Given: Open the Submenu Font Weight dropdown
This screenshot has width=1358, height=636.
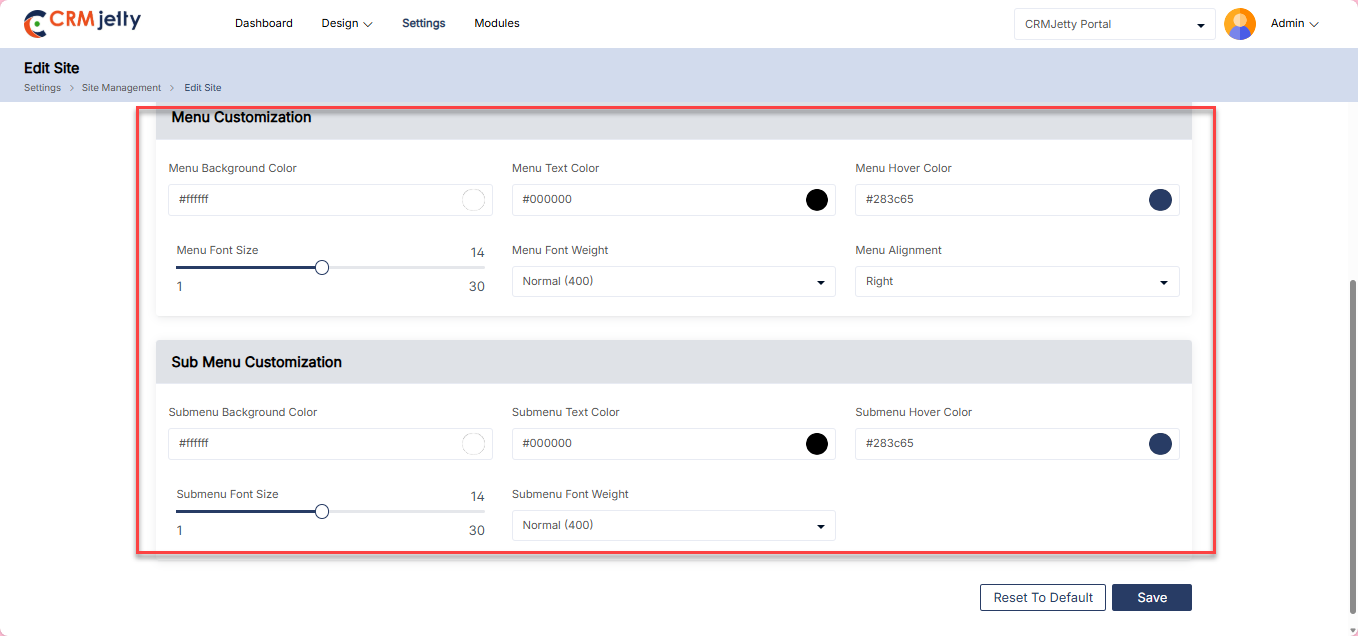Looking at the screenshot, I should [673, 526].
